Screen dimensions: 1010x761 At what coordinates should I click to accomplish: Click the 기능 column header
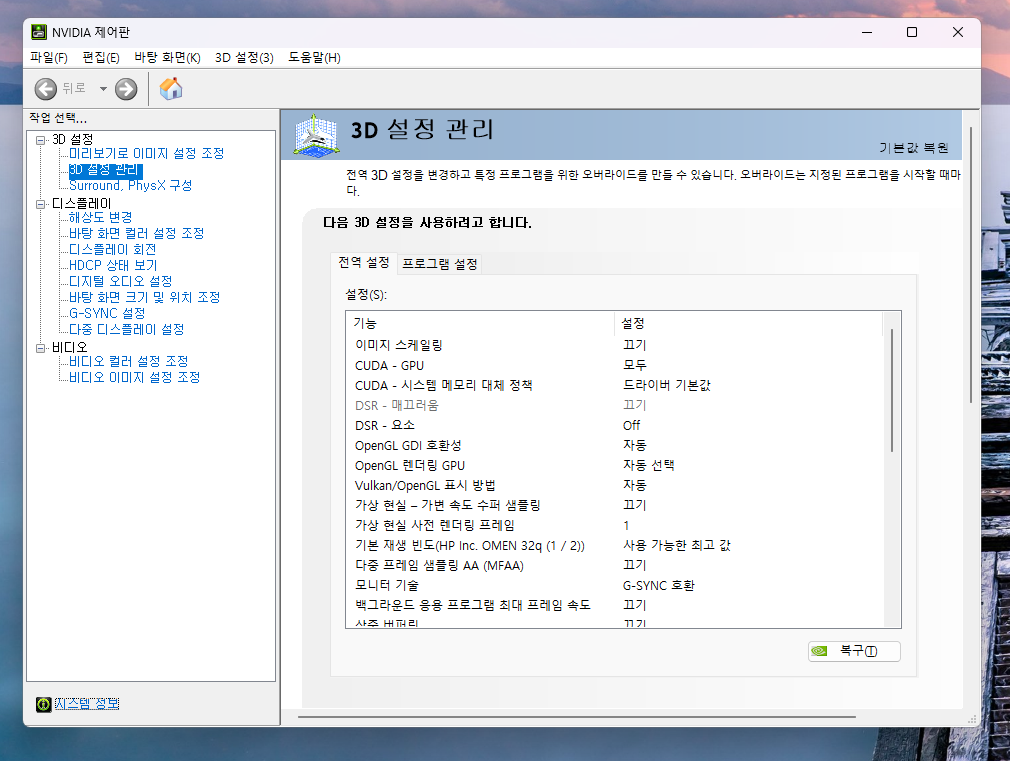(x=481, y=323)
